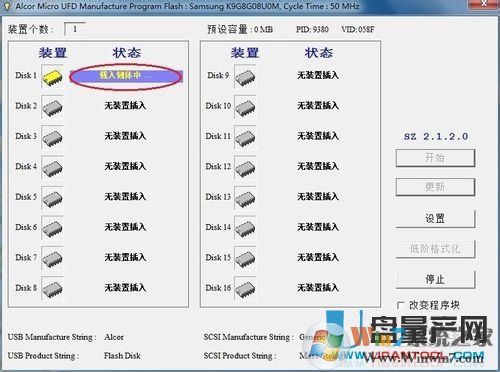The width and height of the screenshot is (500, 372).
Task: Select the Disk 12 chip icon
Action: [245, 167]
